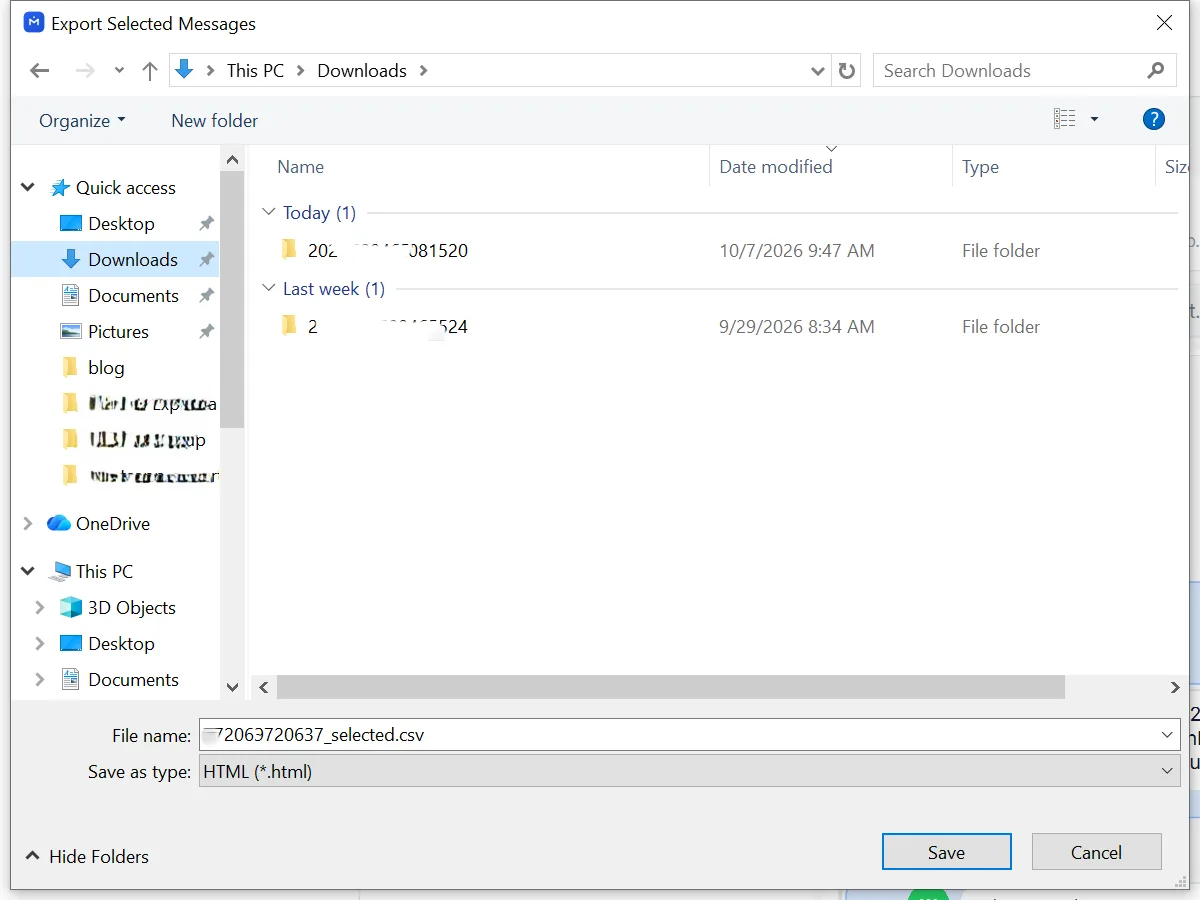Click the Downloads icon in the address bar
Screen dimensions: 1200x900
pyautogui.click(x=185, y=70)
